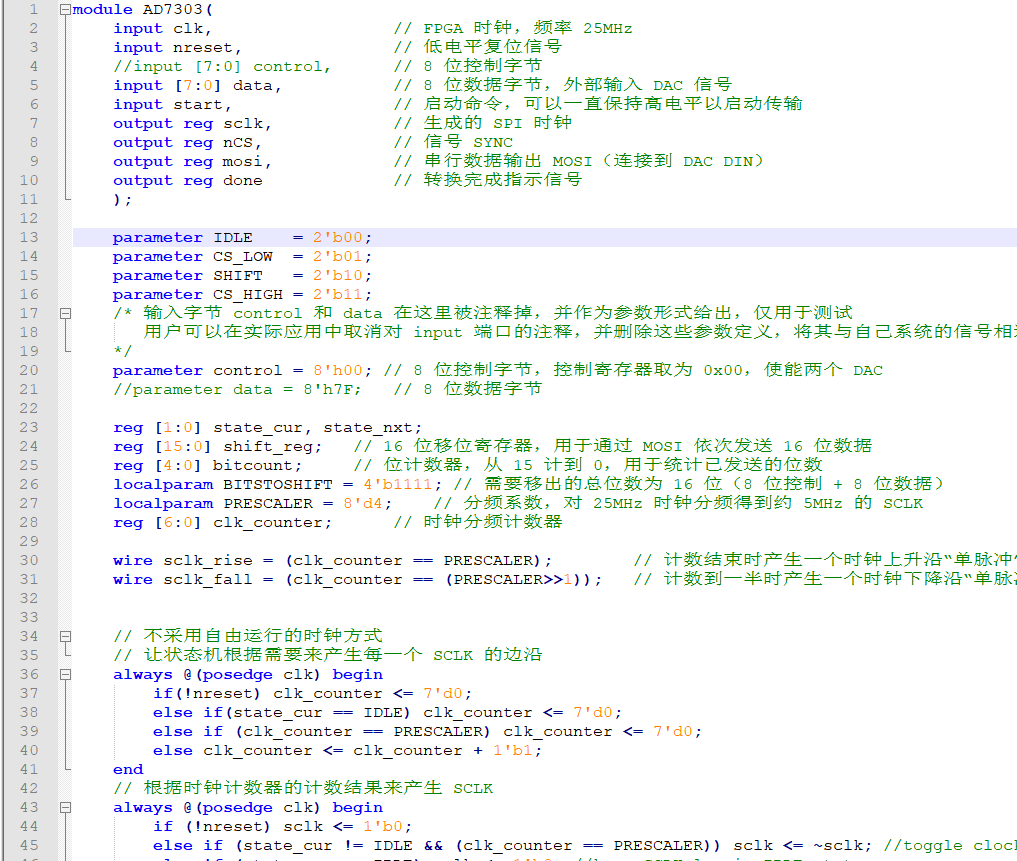Click 'if(!nreset) clk_counter <= 7'd0;' line
The height and width of the screenshot is (861, 1017).
(x=313, y=694)
